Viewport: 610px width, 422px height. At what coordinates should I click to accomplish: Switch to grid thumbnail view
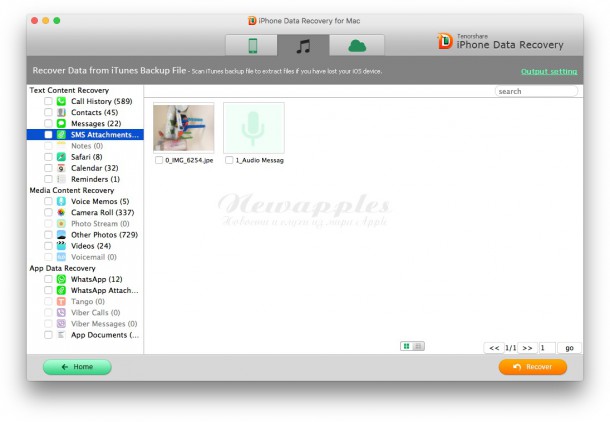[x=407, y=346]
